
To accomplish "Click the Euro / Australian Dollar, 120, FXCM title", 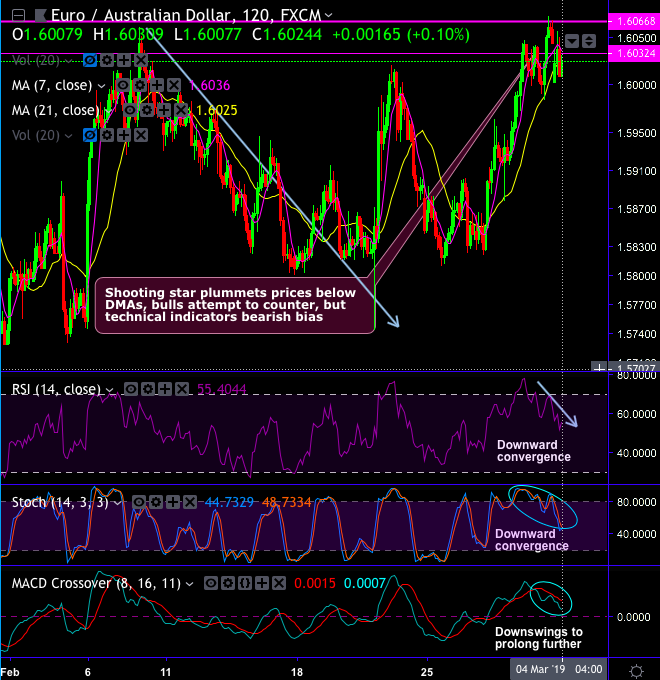I will pos(186,16).
